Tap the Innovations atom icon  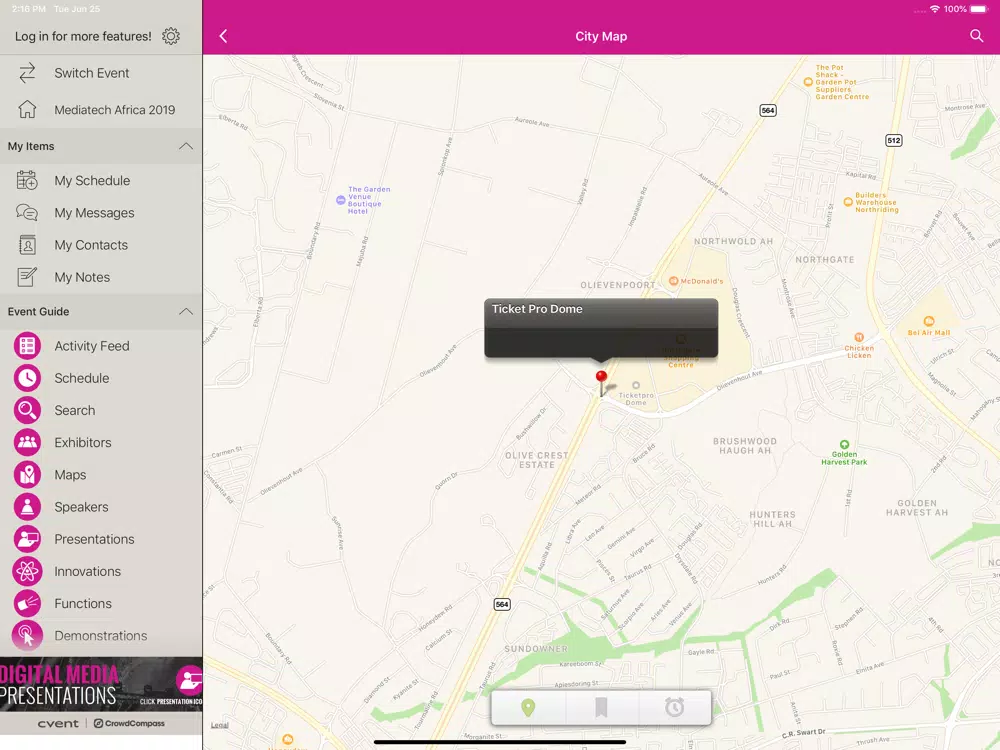coord(27,571)
